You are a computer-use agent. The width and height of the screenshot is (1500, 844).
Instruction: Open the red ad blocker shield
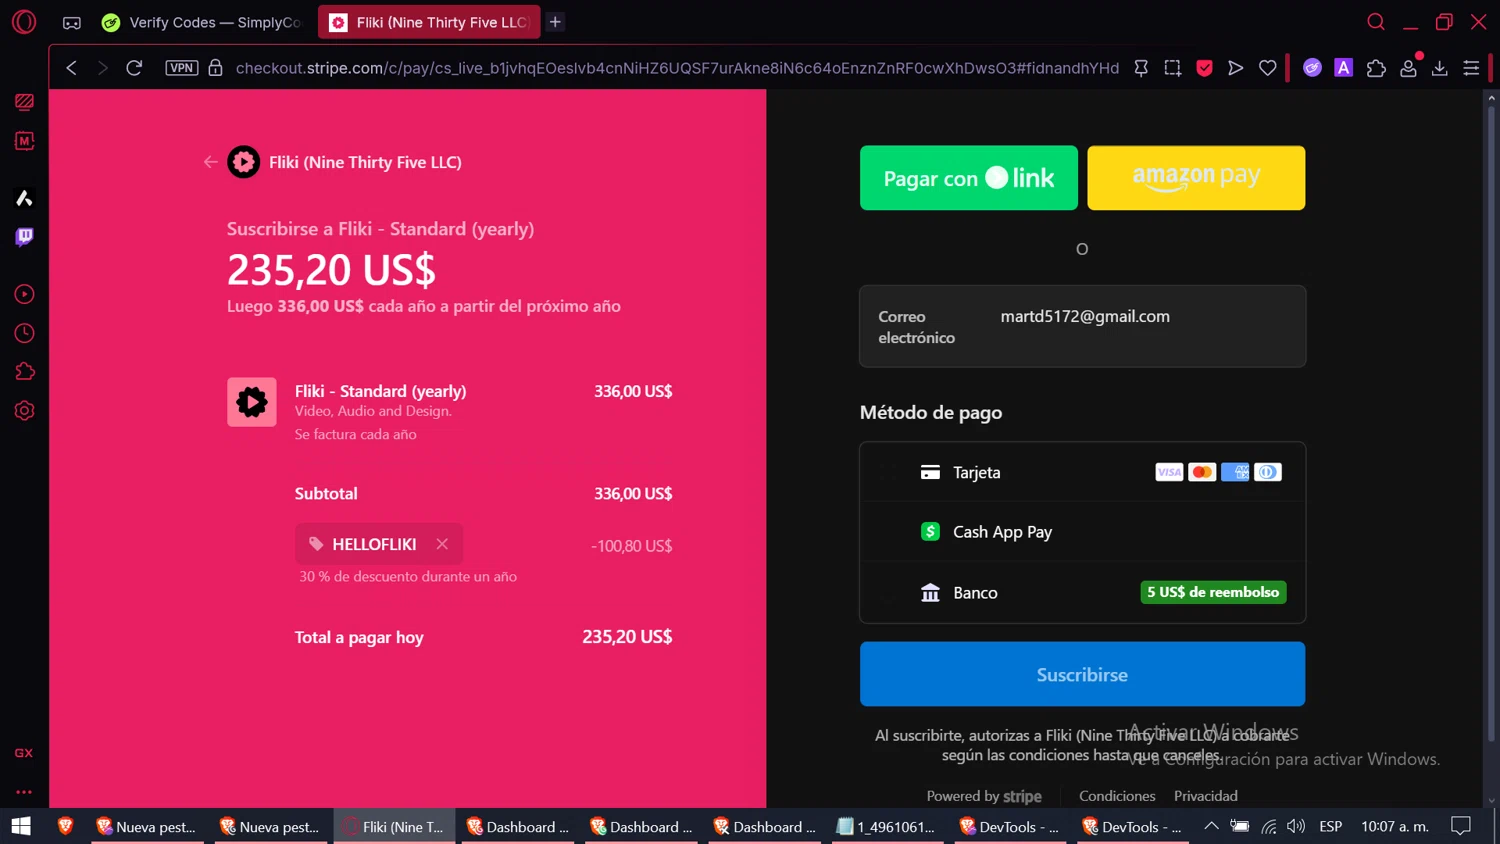point(1204,68)
